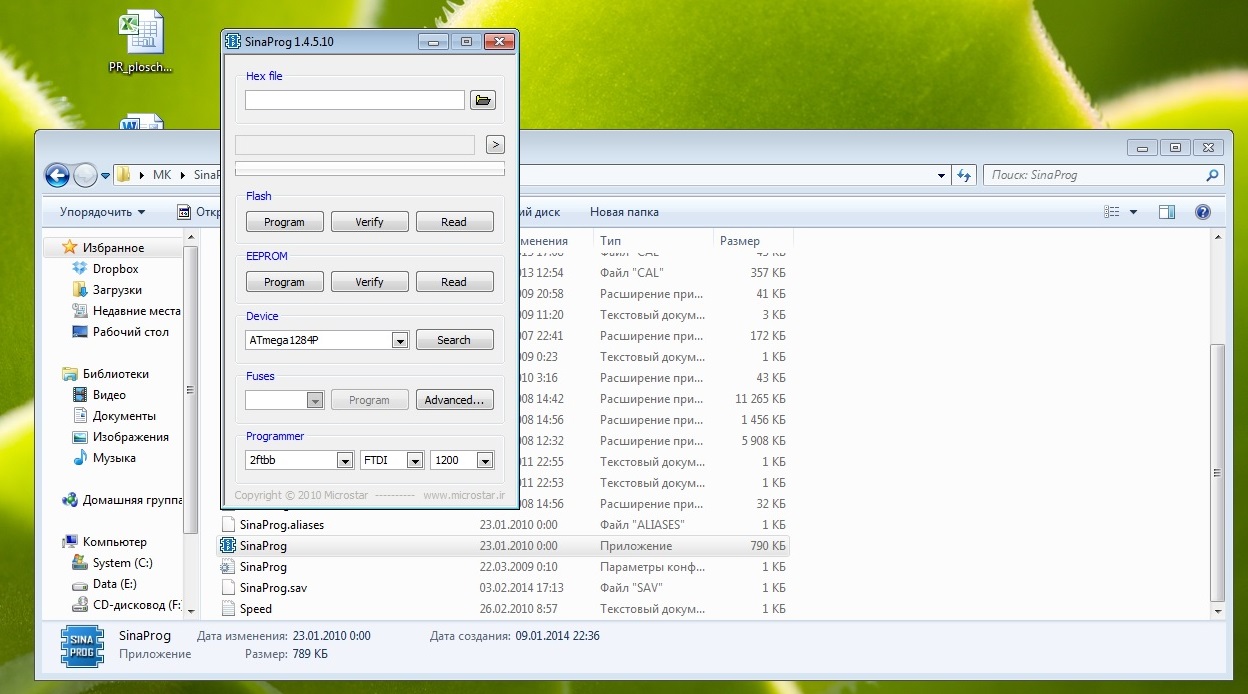Change view mode icon in Explorer
Screen dimensions: 1248x694
click(1112, 212)
